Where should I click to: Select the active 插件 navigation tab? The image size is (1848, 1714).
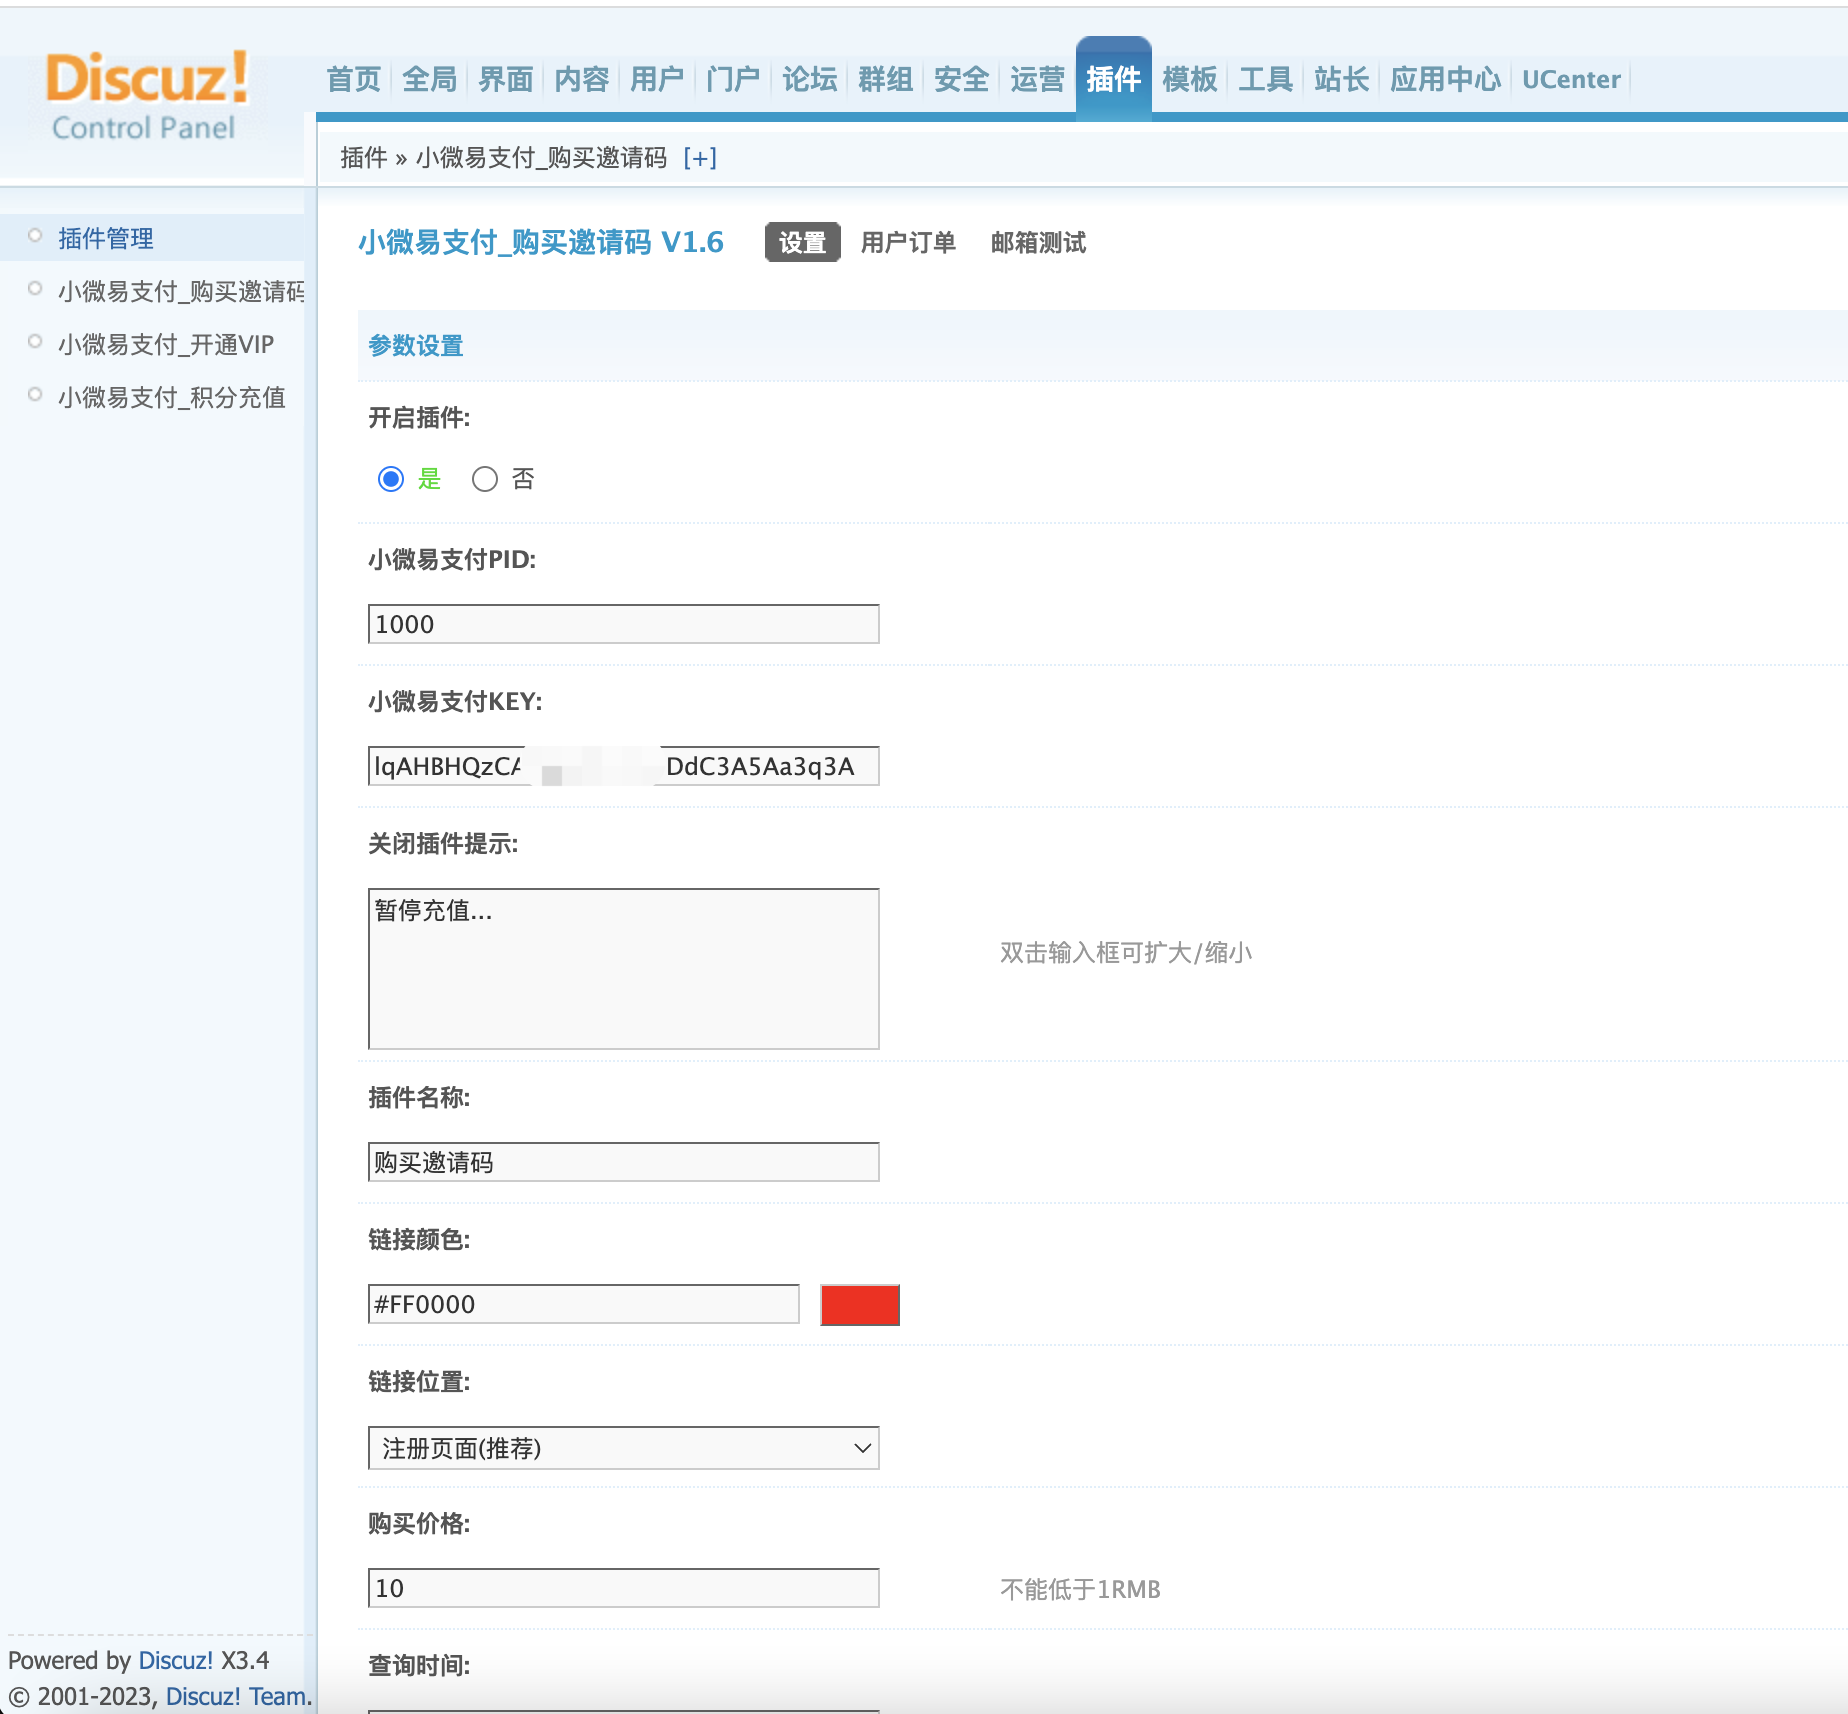coord(1114,79)
